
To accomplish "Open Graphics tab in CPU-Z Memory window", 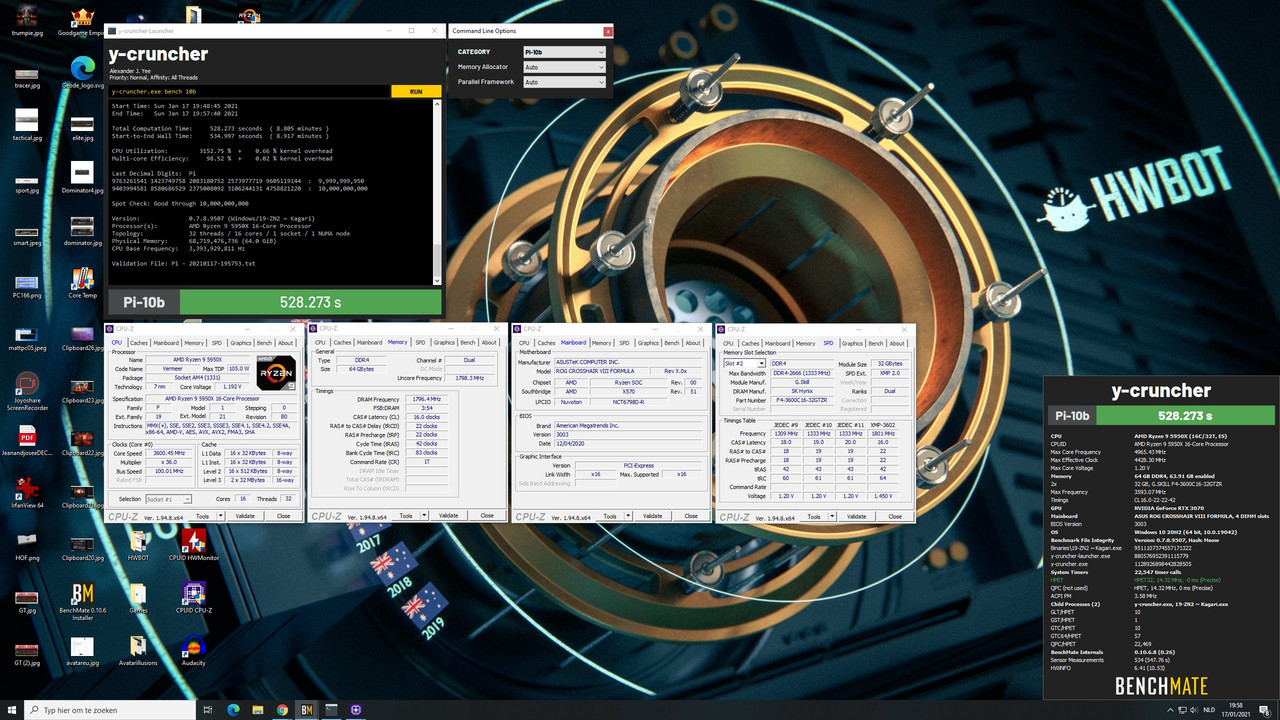I will 445,343.
